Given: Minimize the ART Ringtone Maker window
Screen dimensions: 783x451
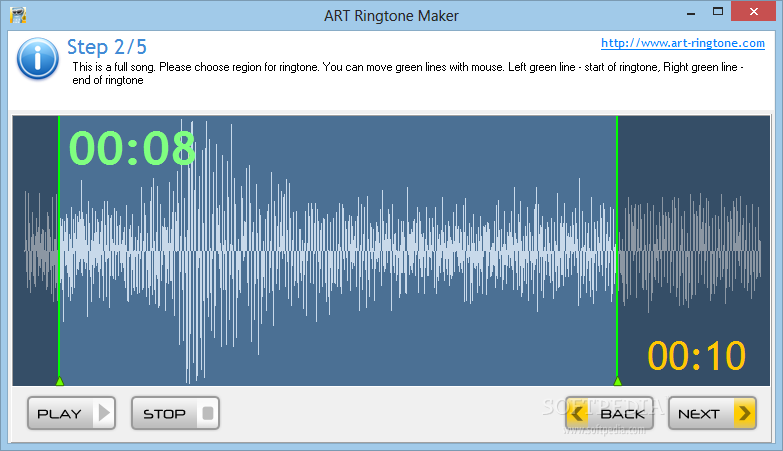Looking at the screenshot, I should (691, 12).
